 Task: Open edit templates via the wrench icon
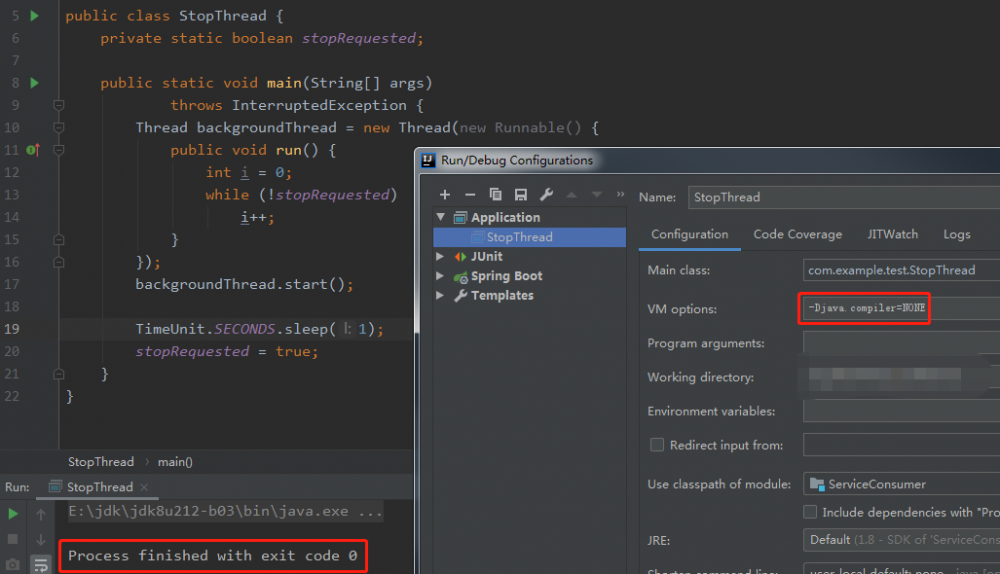point(546,195)
